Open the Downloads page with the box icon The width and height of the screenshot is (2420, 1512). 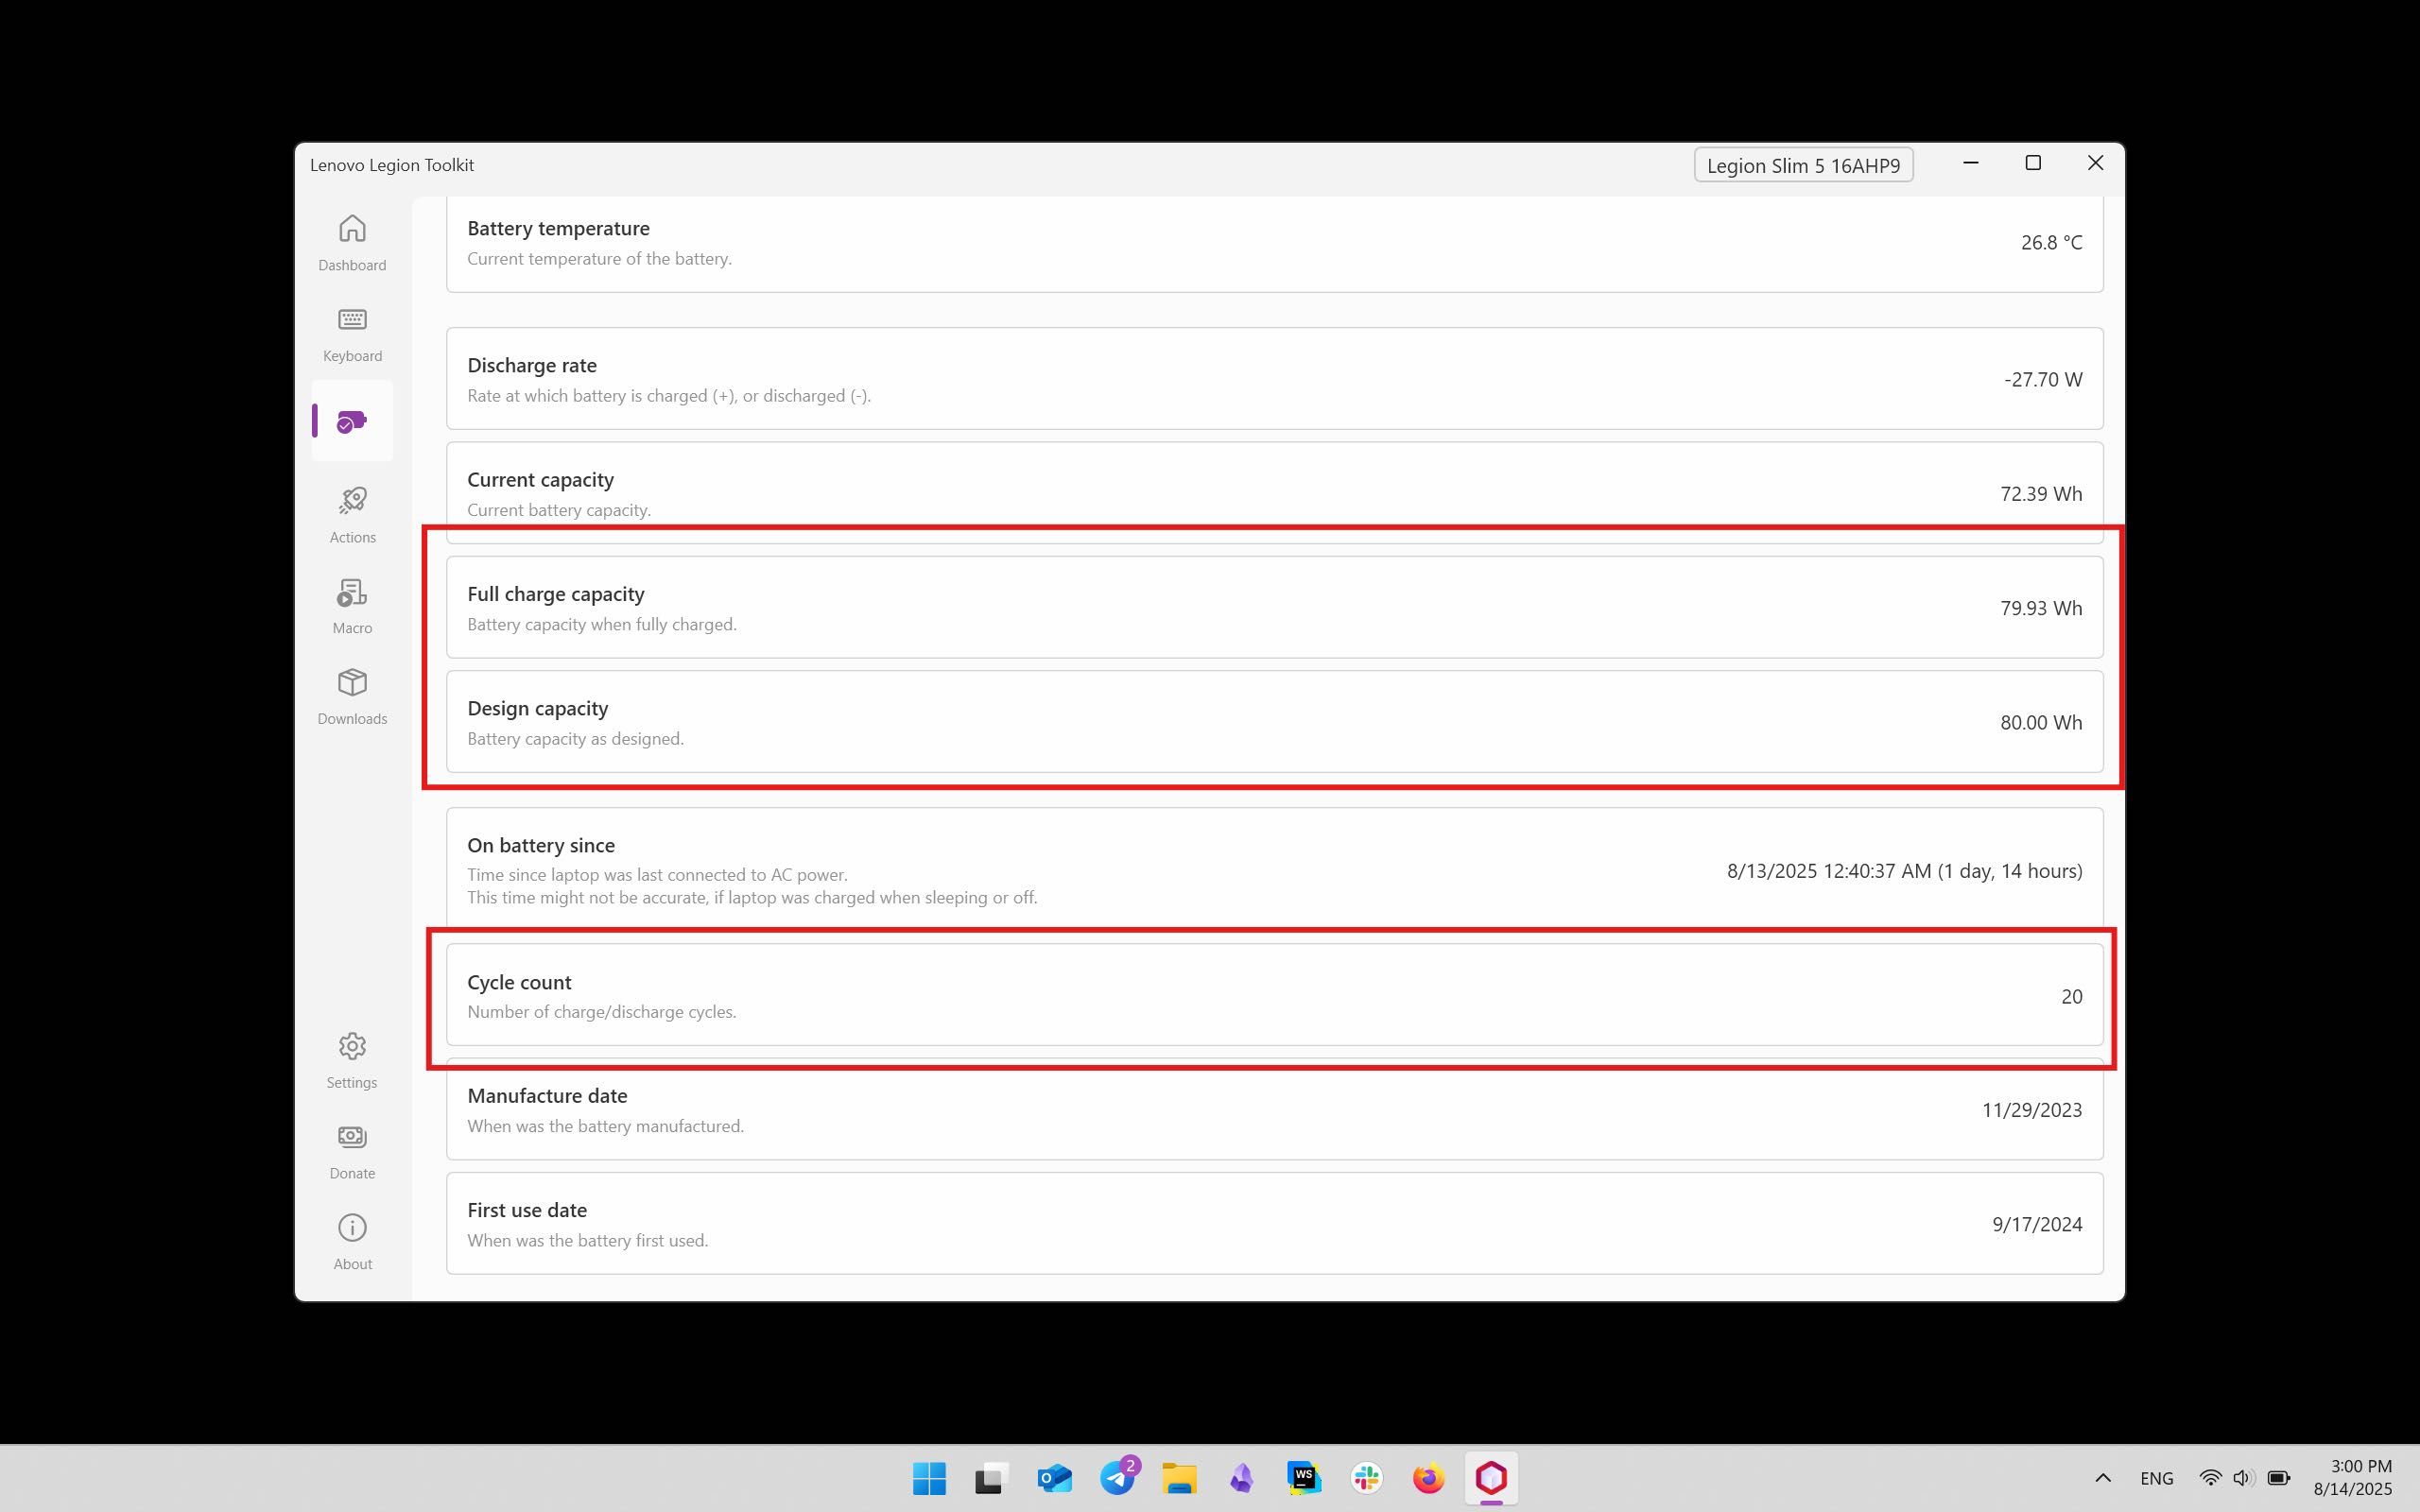tap(352, 697)
